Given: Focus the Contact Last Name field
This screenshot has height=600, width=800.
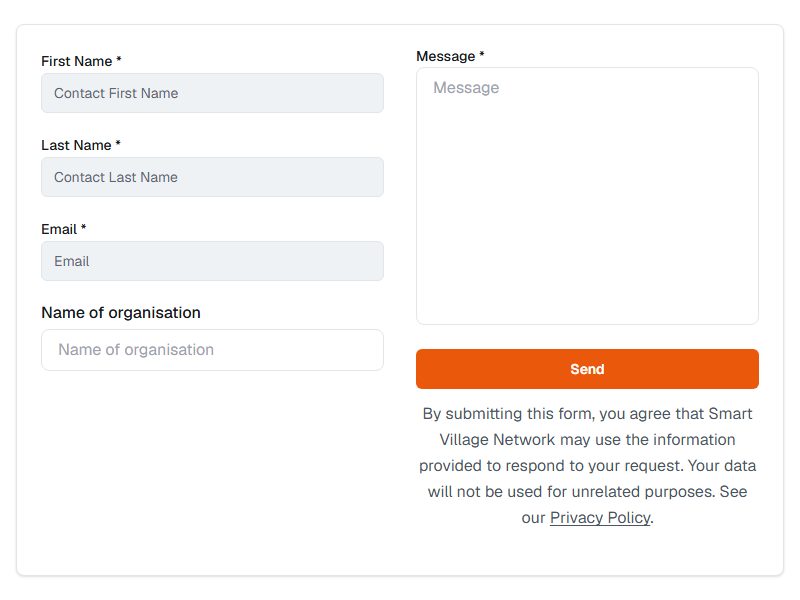Looking at the screenshot, I should pos(212,177).
